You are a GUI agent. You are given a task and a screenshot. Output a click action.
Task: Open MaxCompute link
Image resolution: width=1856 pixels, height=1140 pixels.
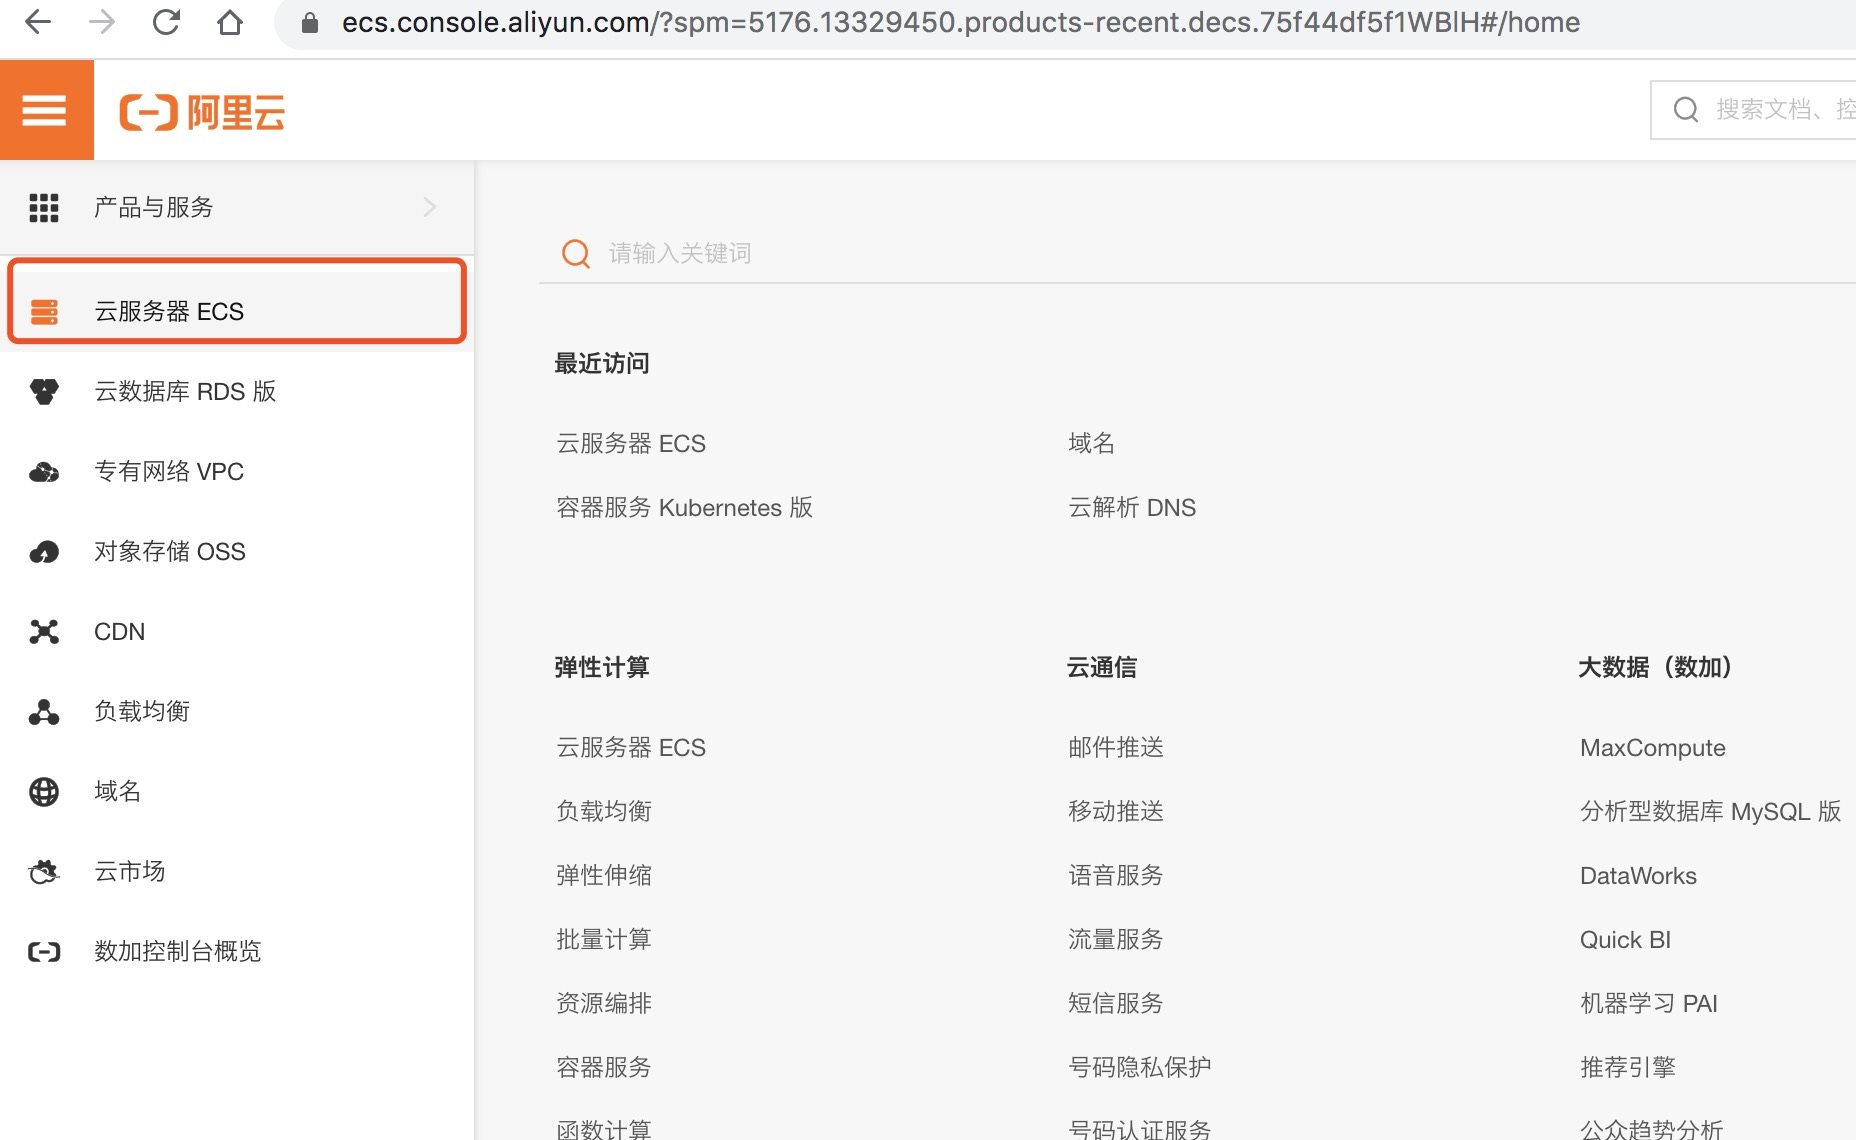(x=1653, y=748)
